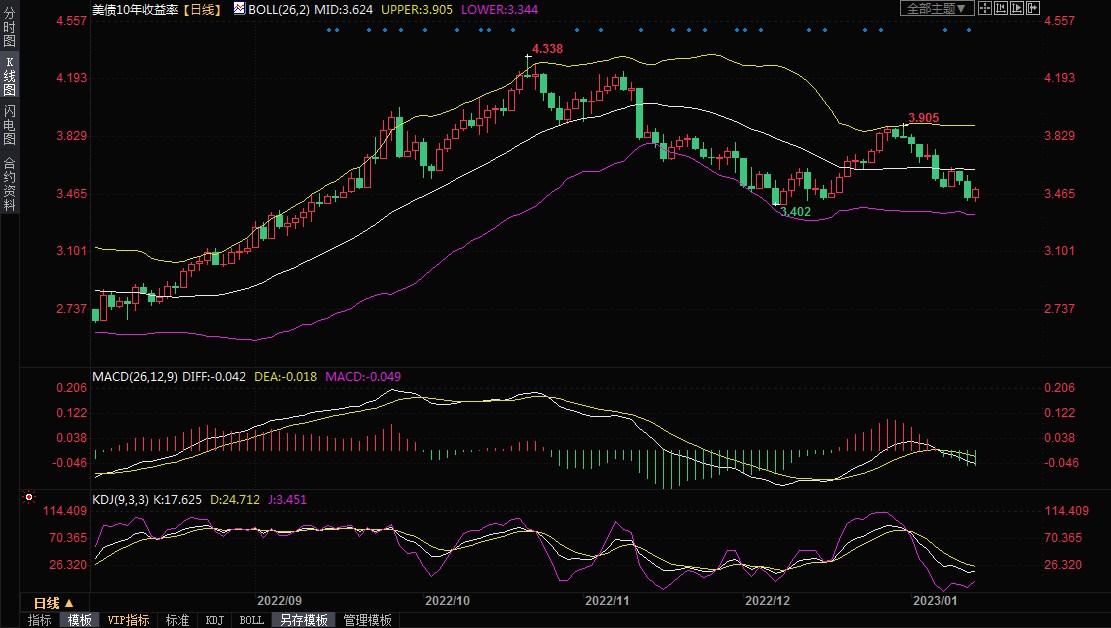Open the 全部主题 dropdown
This screenshot has width=1111, height=628.
[936, 8]
